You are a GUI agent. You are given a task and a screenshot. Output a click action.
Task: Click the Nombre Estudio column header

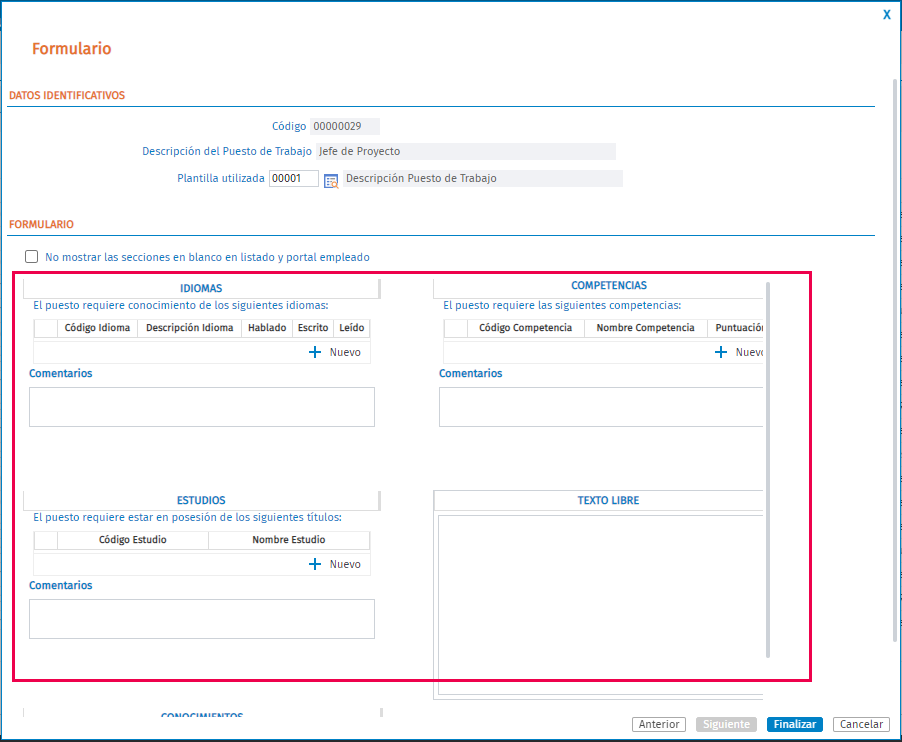click(289, 540)
